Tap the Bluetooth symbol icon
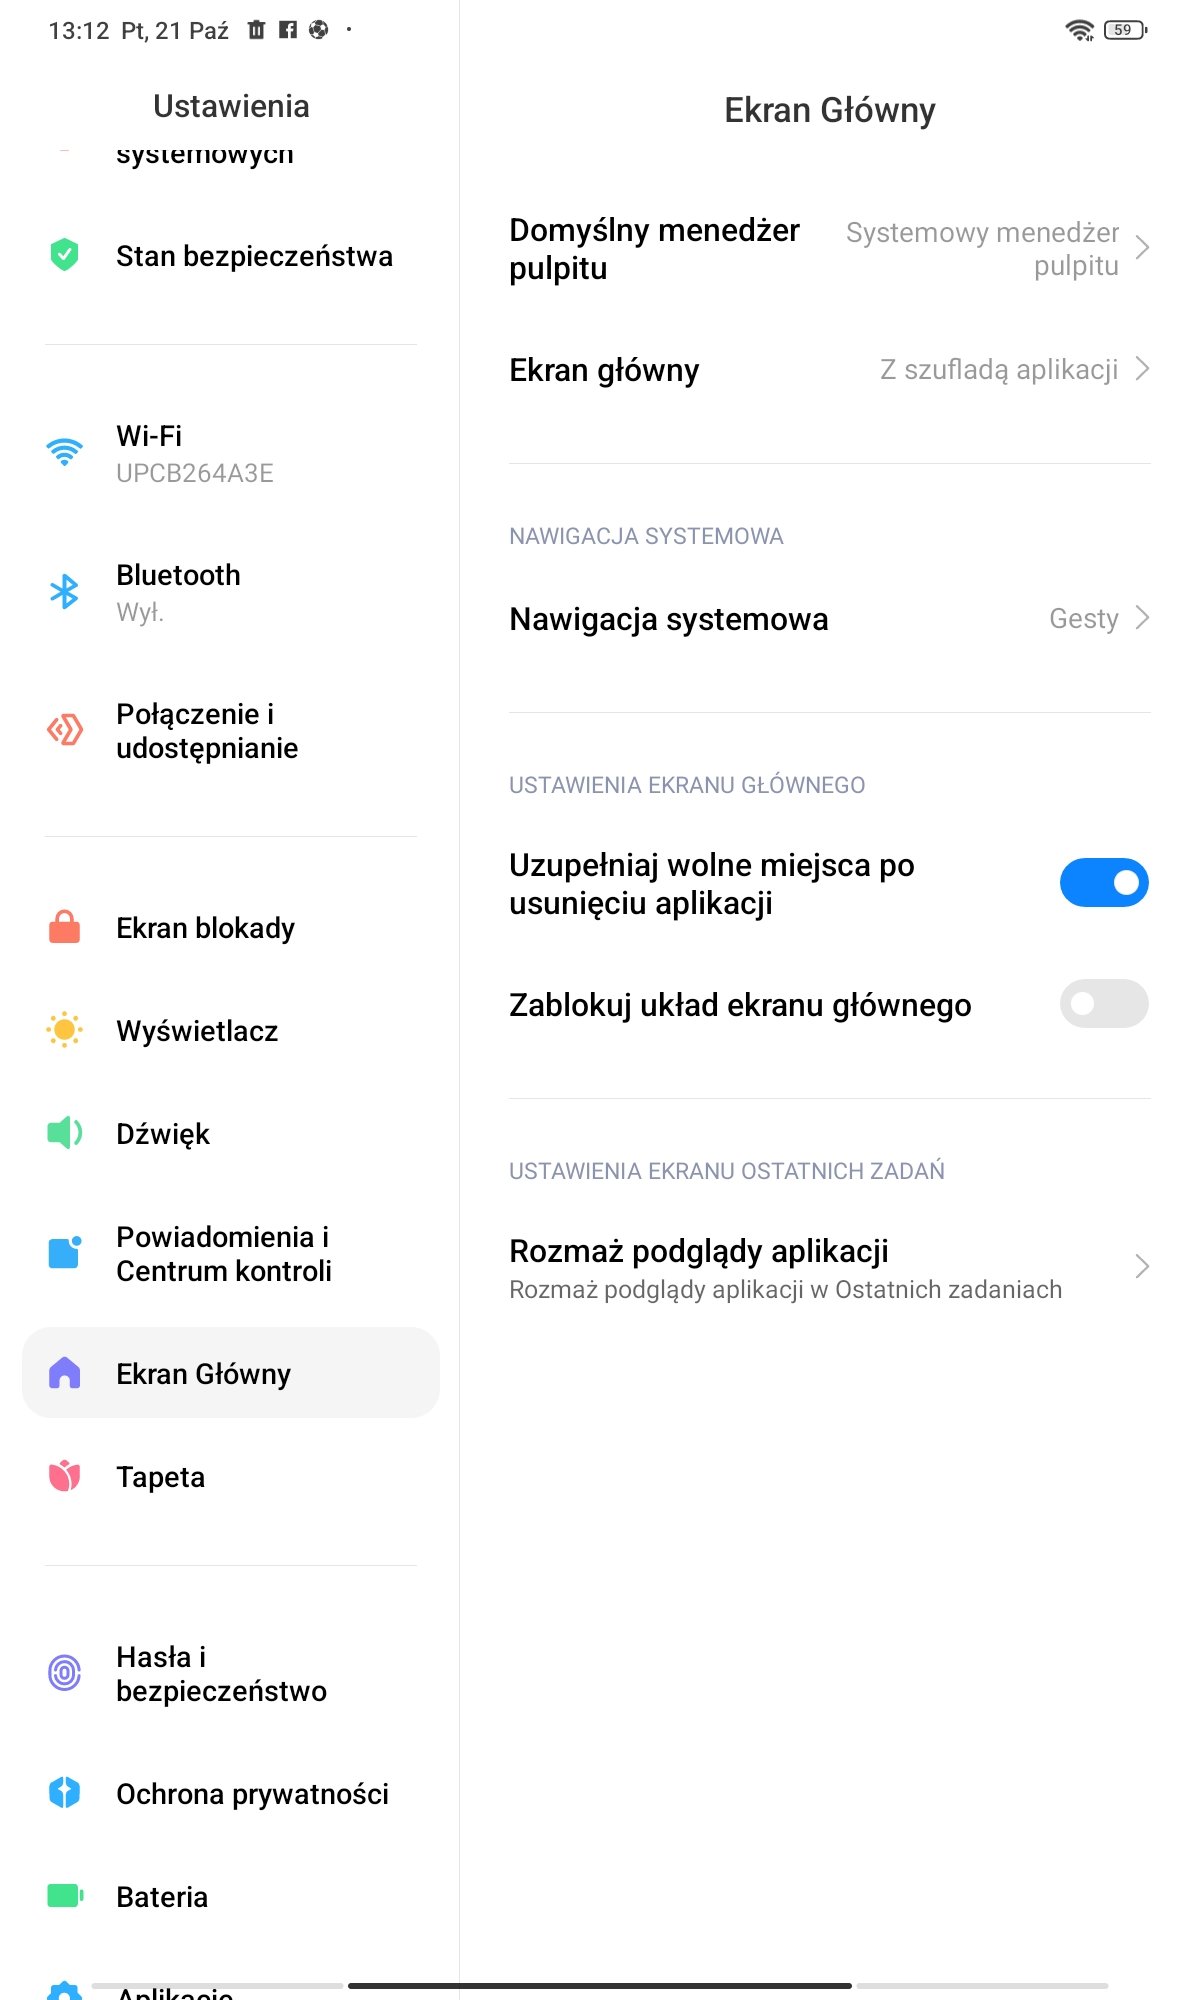Viewport: 1200px width, 2000px height. tap(64, 591)
